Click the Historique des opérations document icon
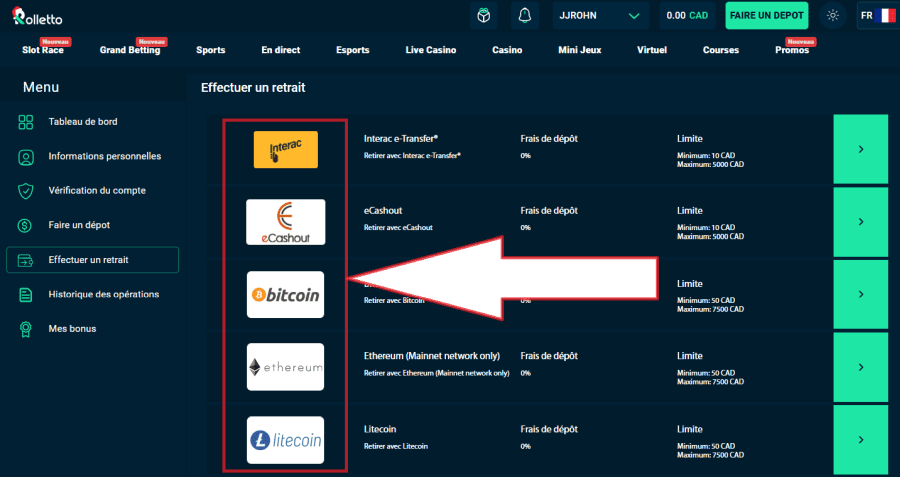Screen dimensions: 900x477 point(26,294)
